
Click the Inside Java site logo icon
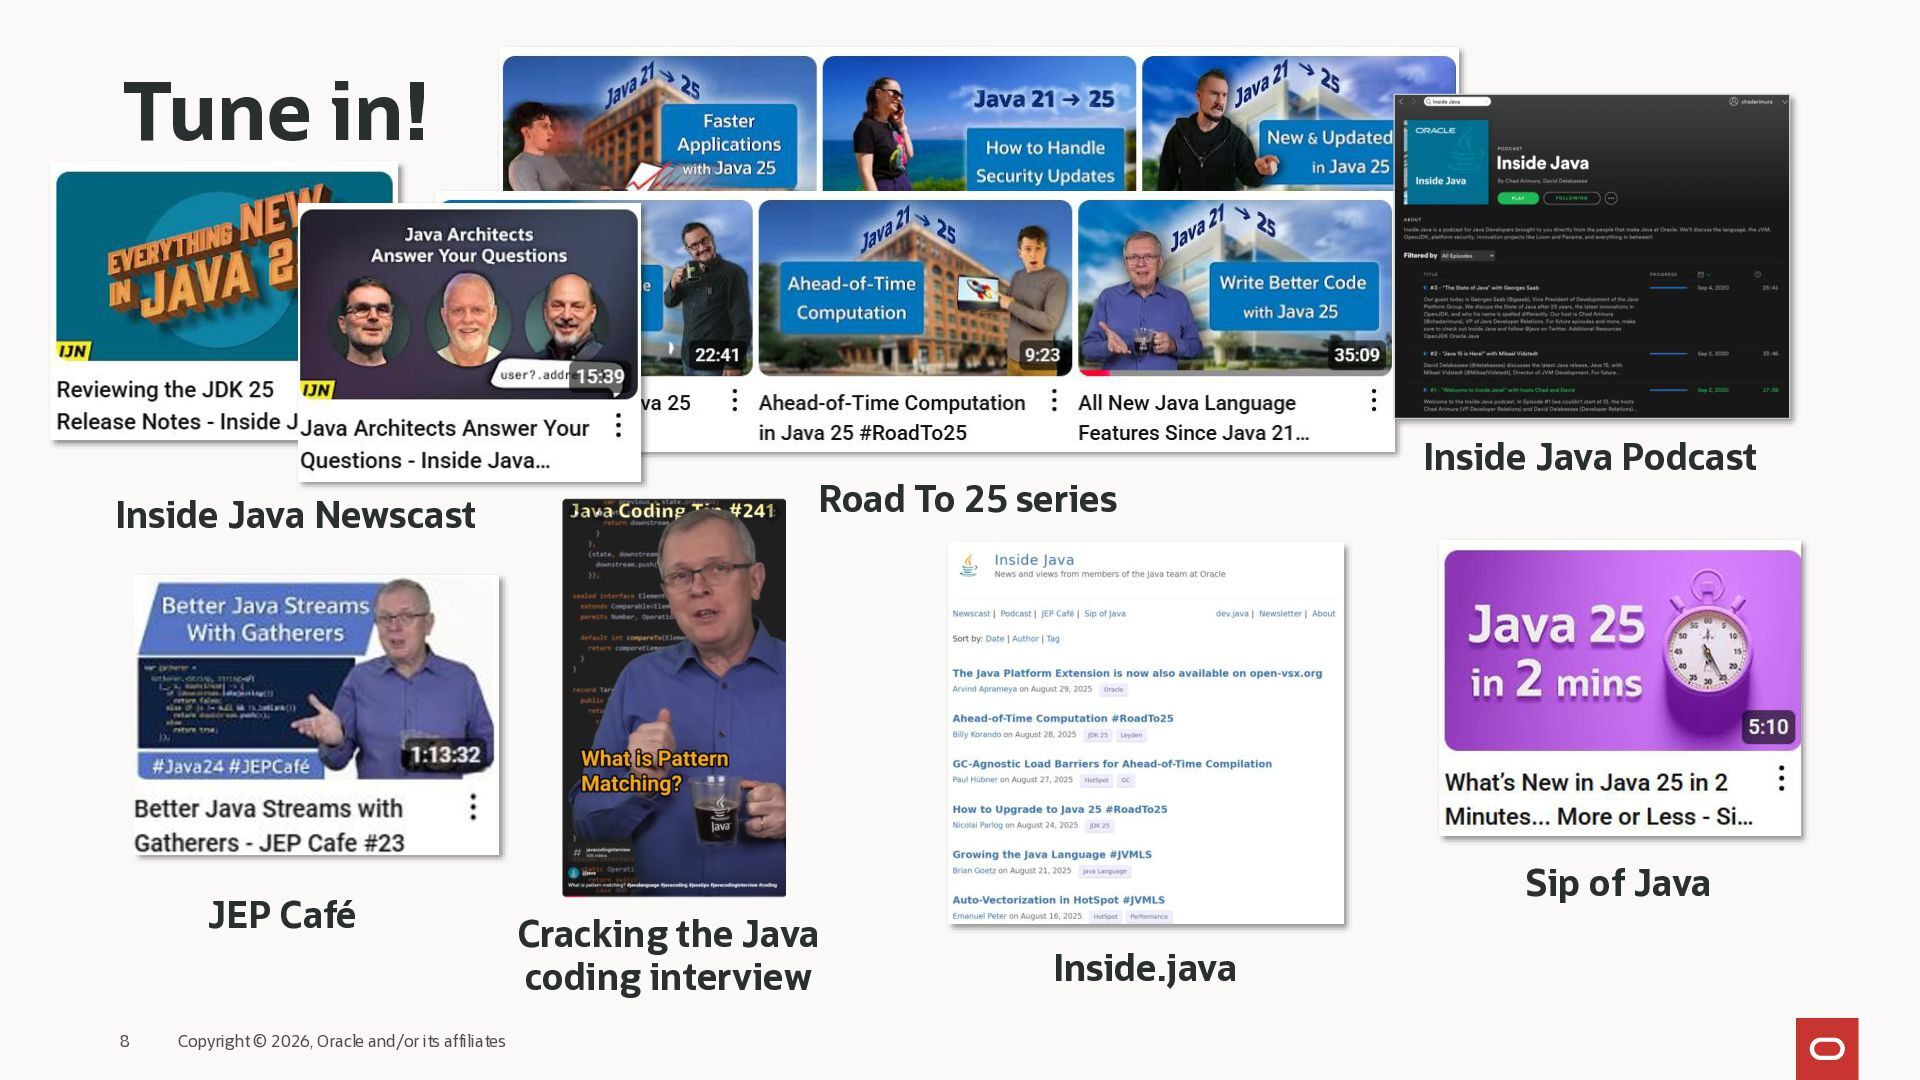[x=968, y=565]
